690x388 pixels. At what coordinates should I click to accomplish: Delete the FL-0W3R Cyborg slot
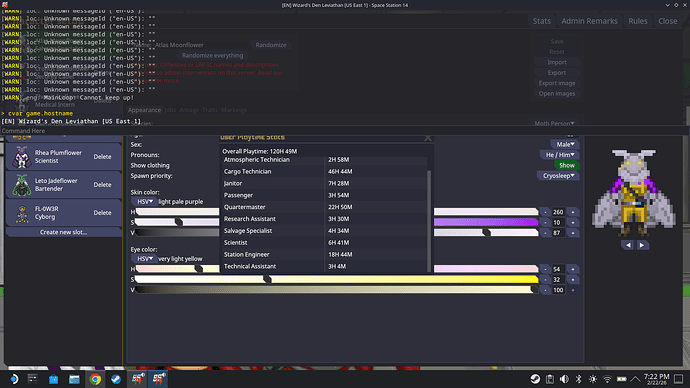[103, 213]
